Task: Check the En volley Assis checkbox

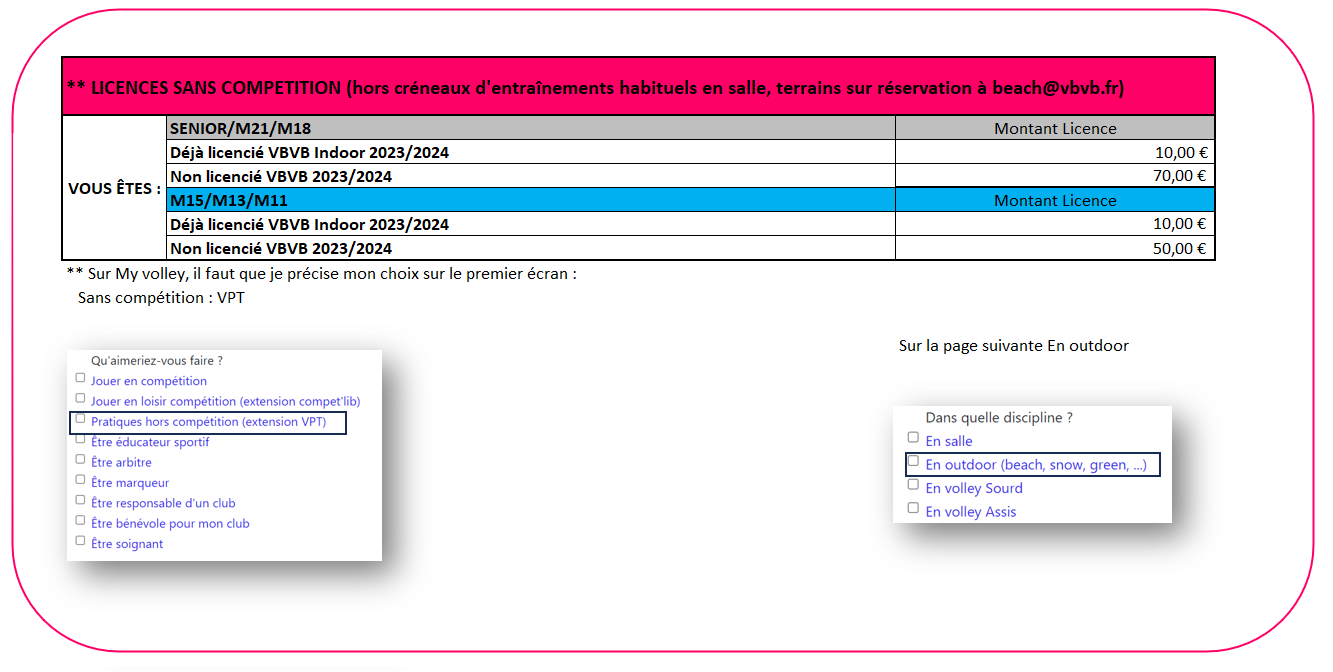Action: pyautogui.click(x=913, y=508)
